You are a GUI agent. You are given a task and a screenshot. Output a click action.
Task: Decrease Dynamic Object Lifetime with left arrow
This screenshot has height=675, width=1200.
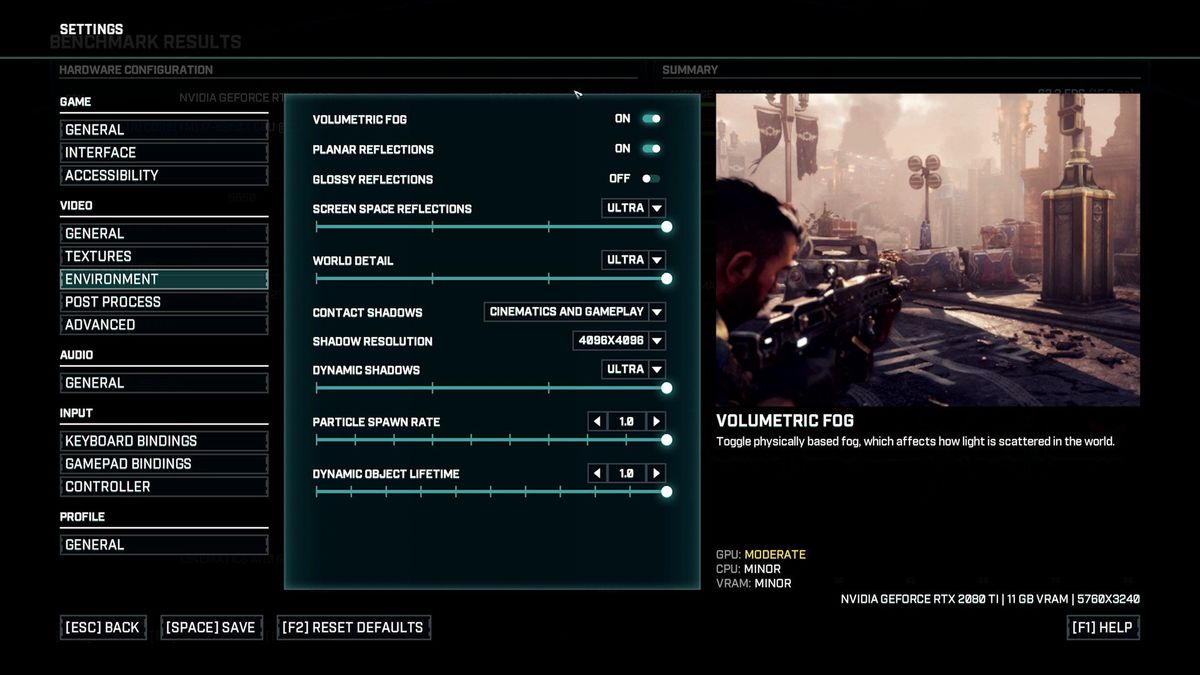596,472
